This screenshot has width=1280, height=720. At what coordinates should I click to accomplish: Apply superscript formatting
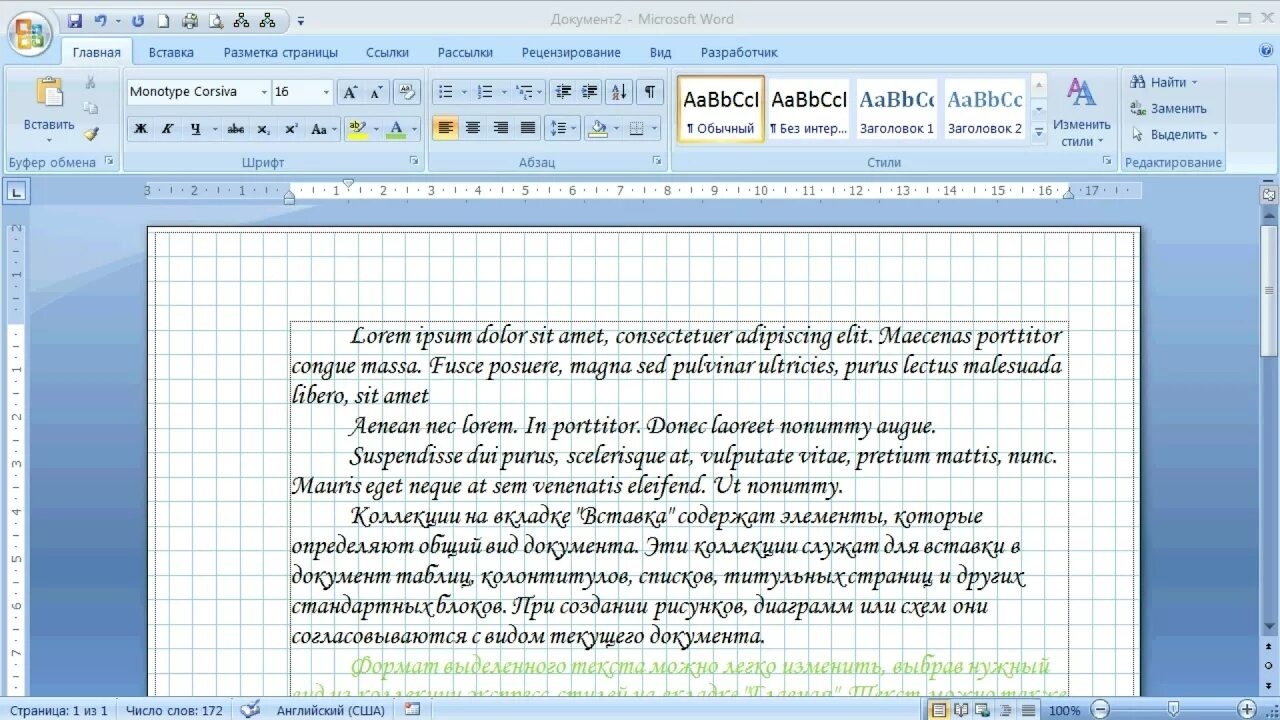click(291, 129)
